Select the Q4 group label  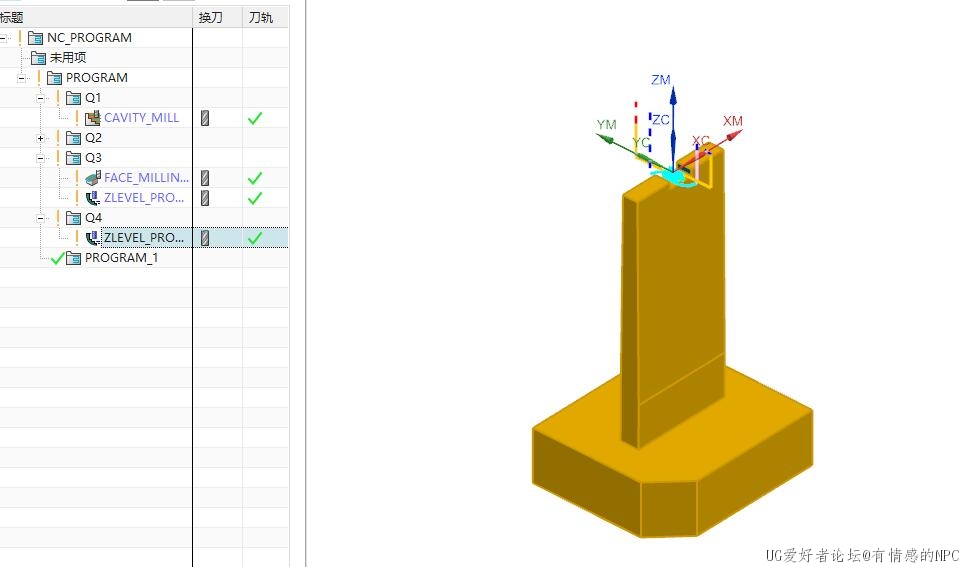(93, 218)
